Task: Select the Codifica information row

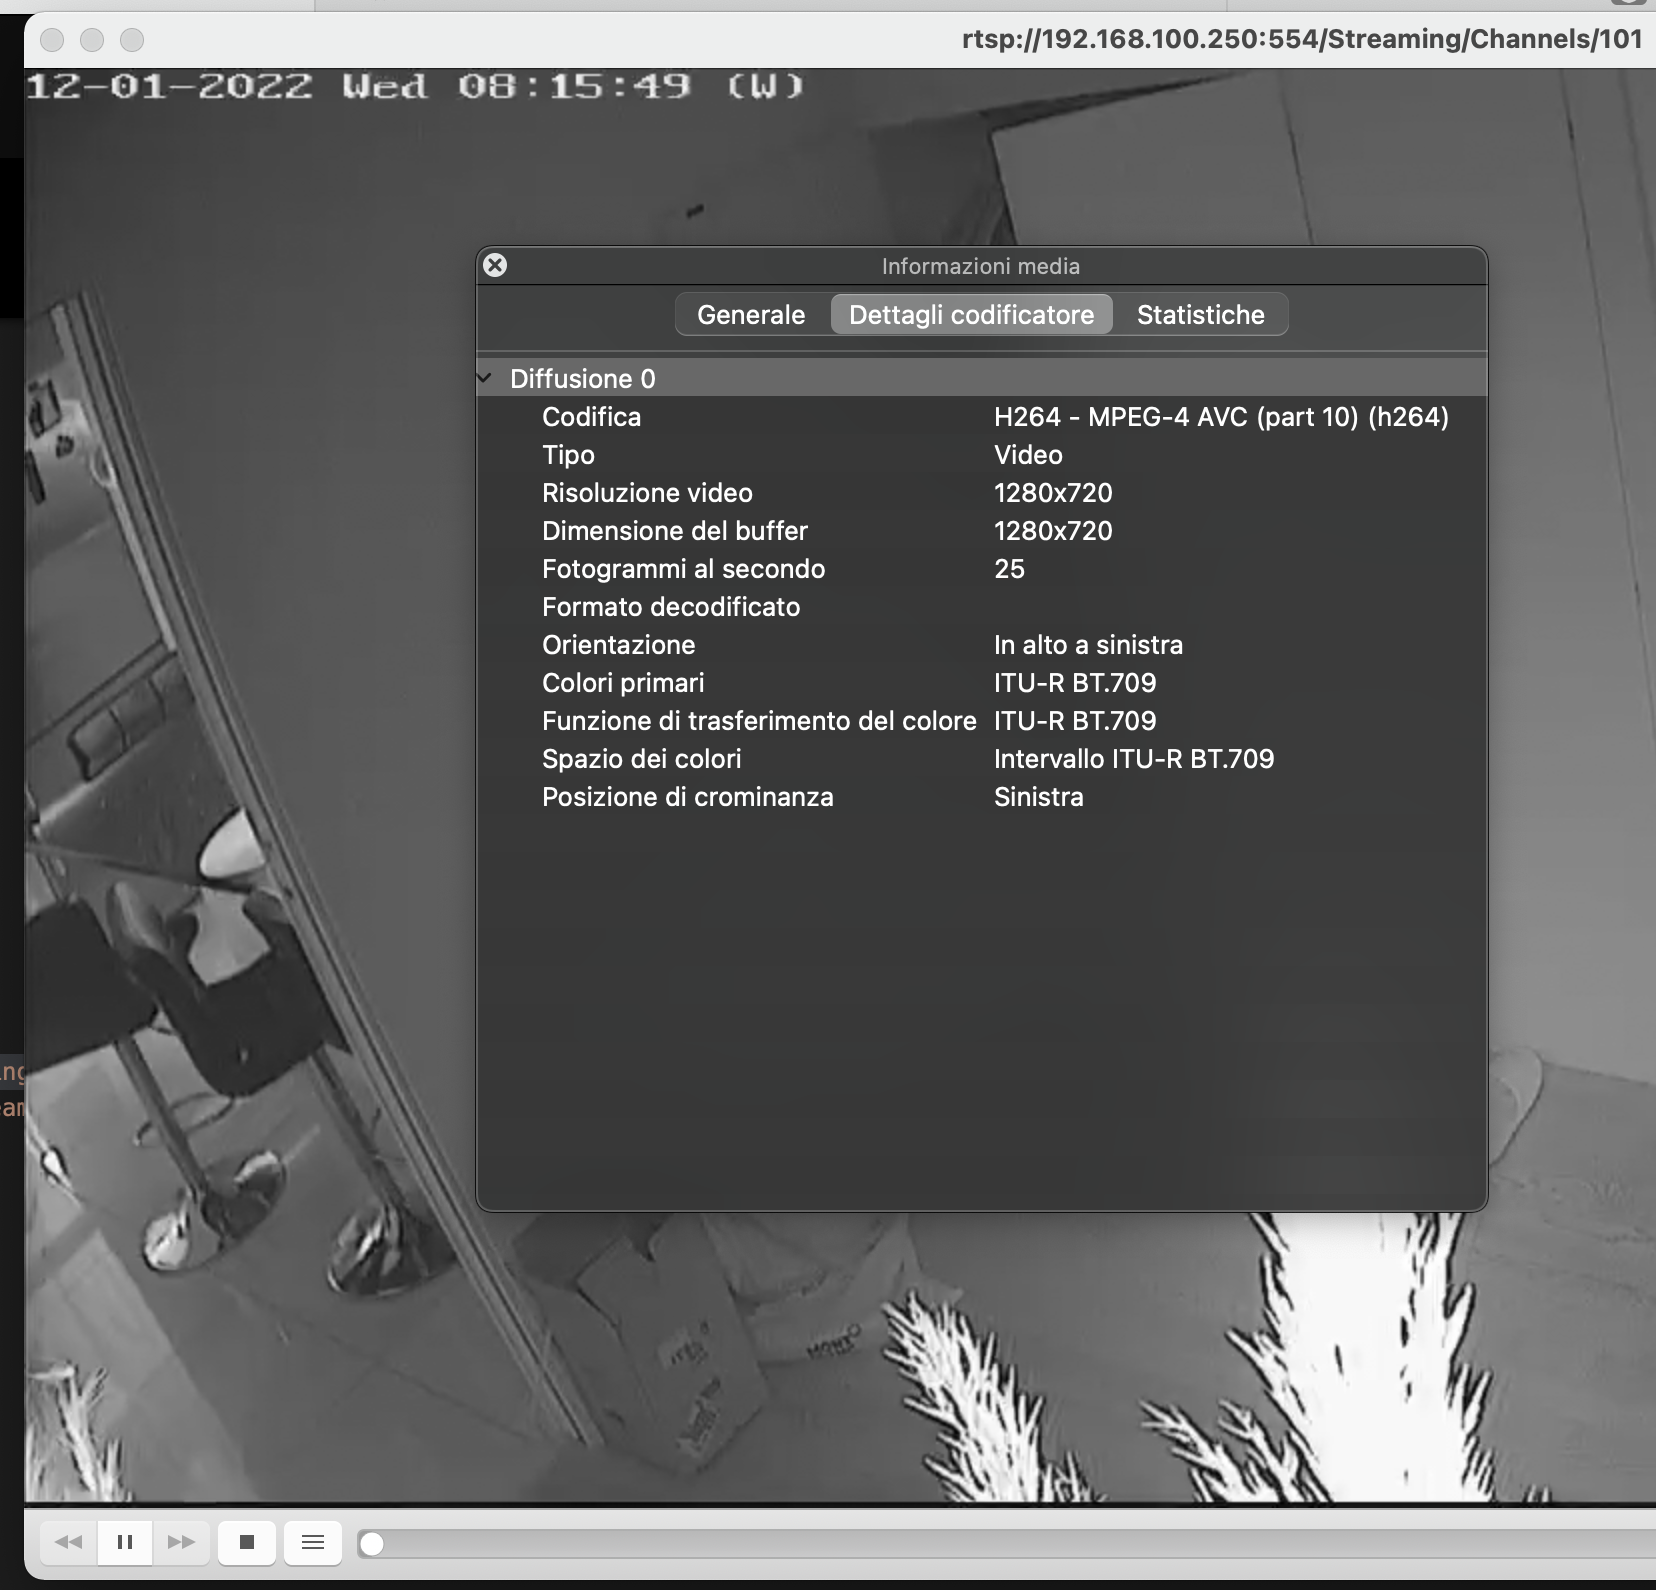Action: (x=591, y=417)
